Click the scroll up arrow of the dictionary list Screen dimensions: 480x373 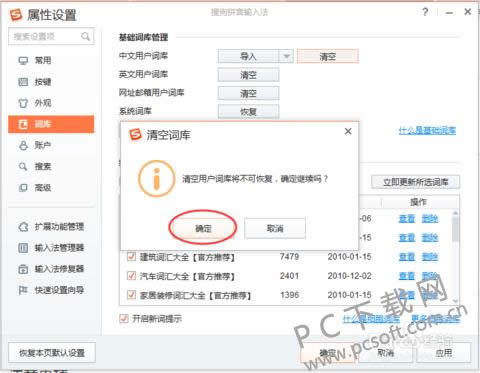click(455, 213)
